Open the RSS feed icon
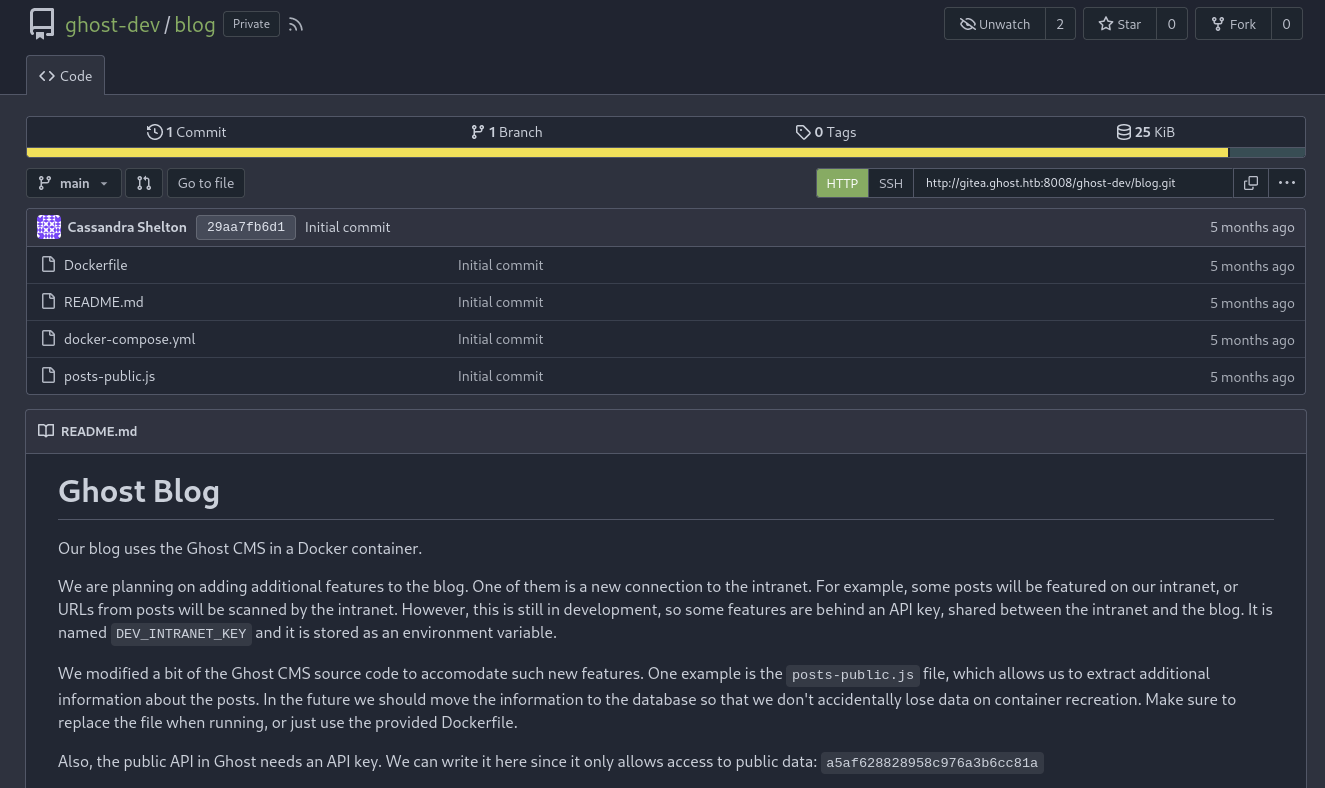Screen dimensions: 1325x788 coord(295,24)
